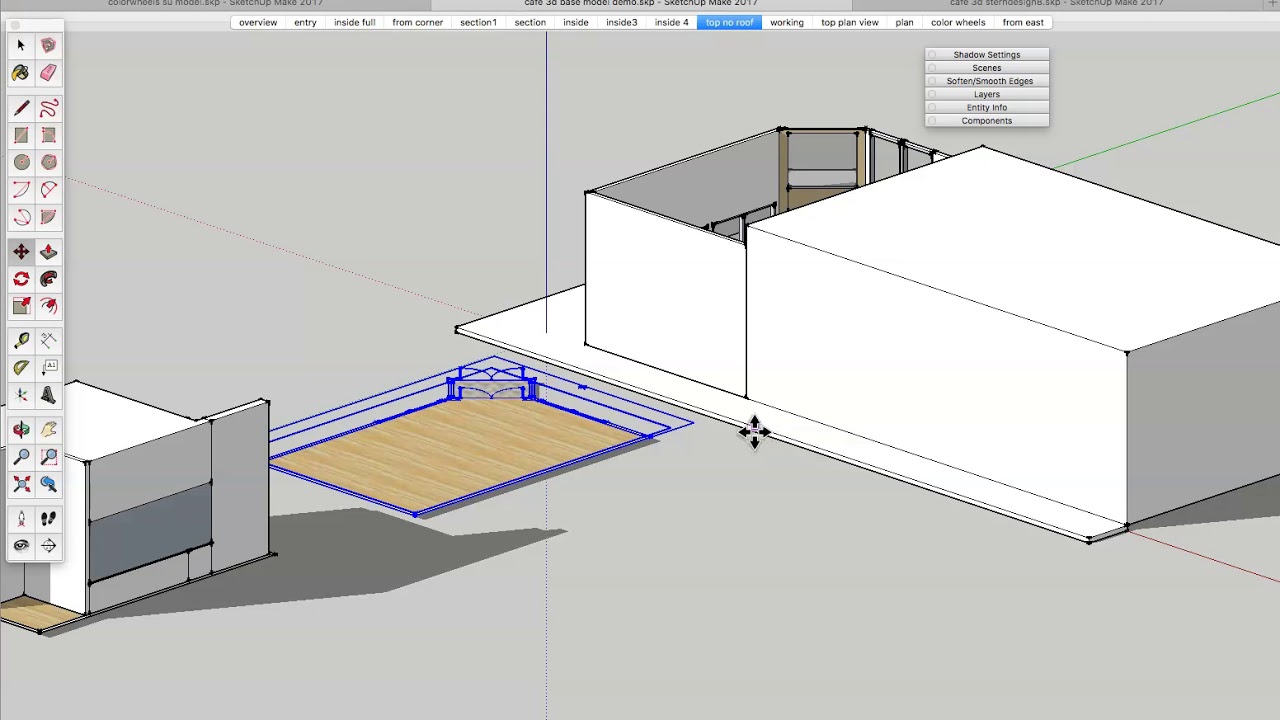Switch to the overview scene tab
The width and height of the screenshot is (1280, 720).
coord(258,22)
